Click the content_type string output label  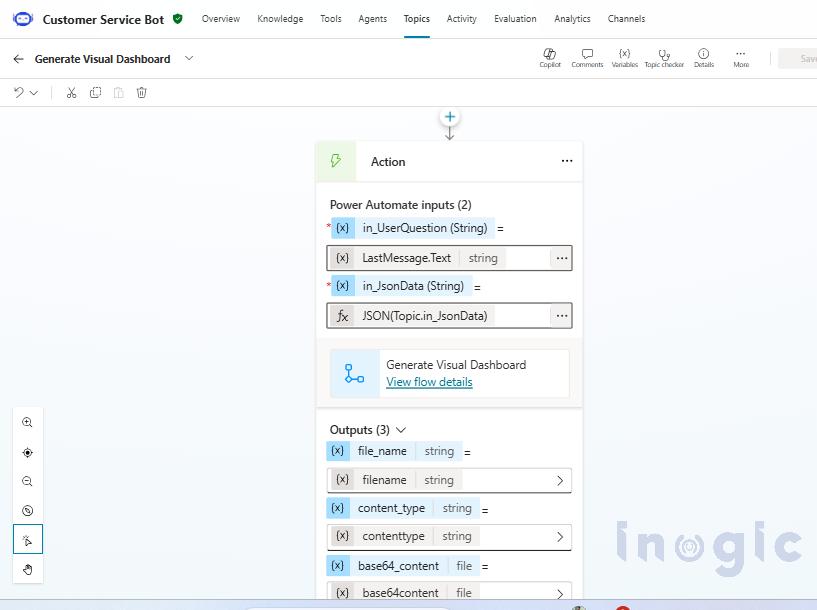coord(403,508)
